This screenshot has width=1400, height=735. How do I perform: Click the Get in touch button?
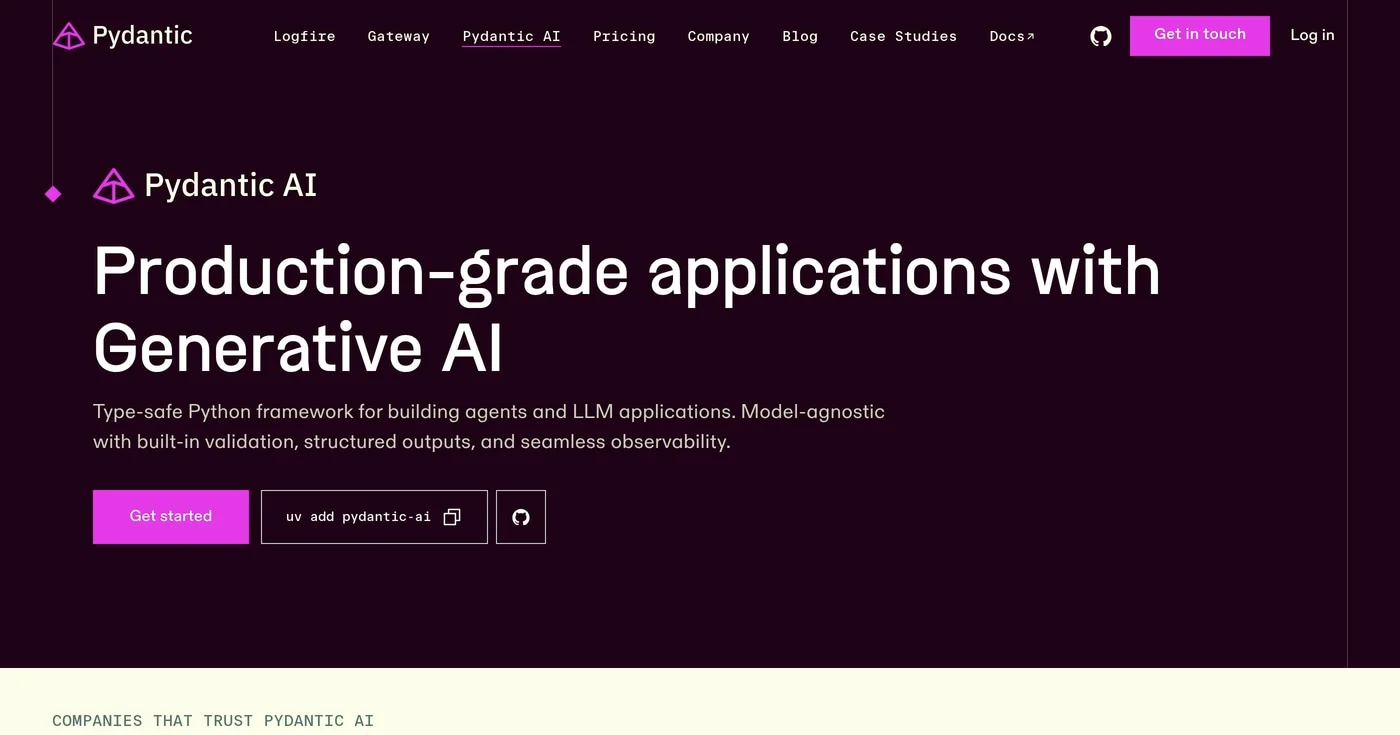[1200, 36]
